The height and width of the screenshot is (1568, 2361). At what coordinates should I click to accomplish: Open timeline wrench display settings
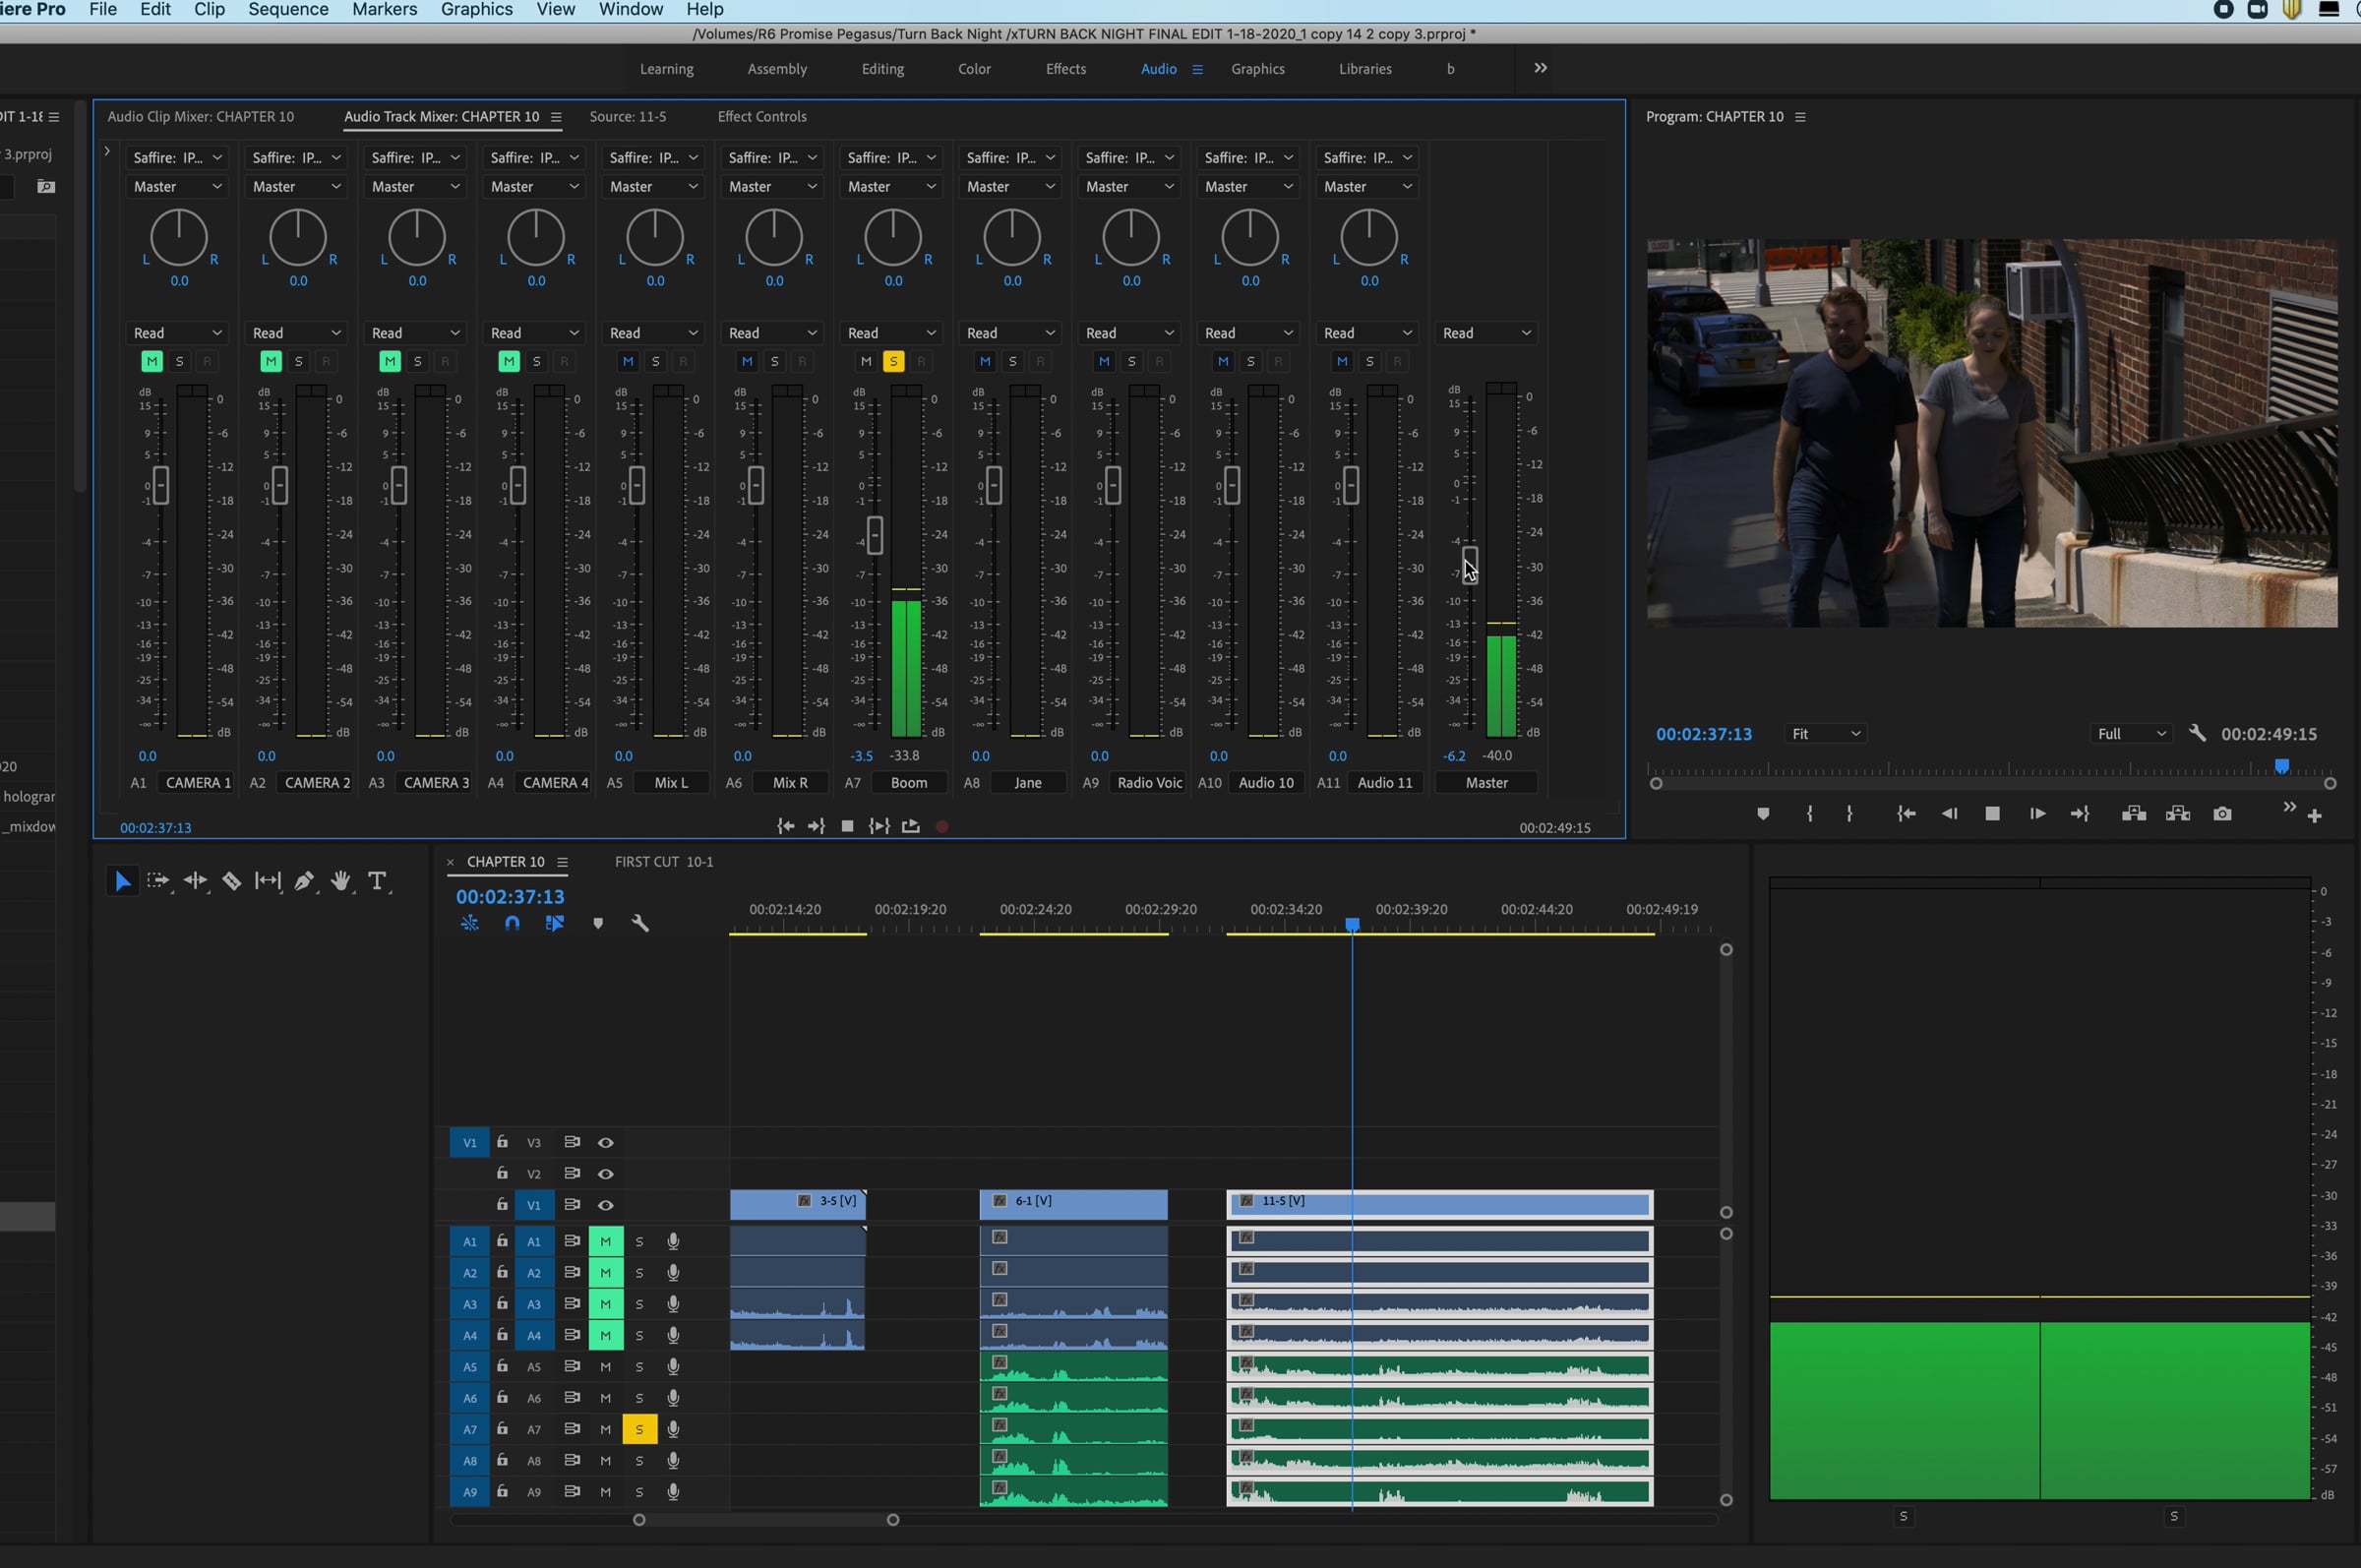640,923
